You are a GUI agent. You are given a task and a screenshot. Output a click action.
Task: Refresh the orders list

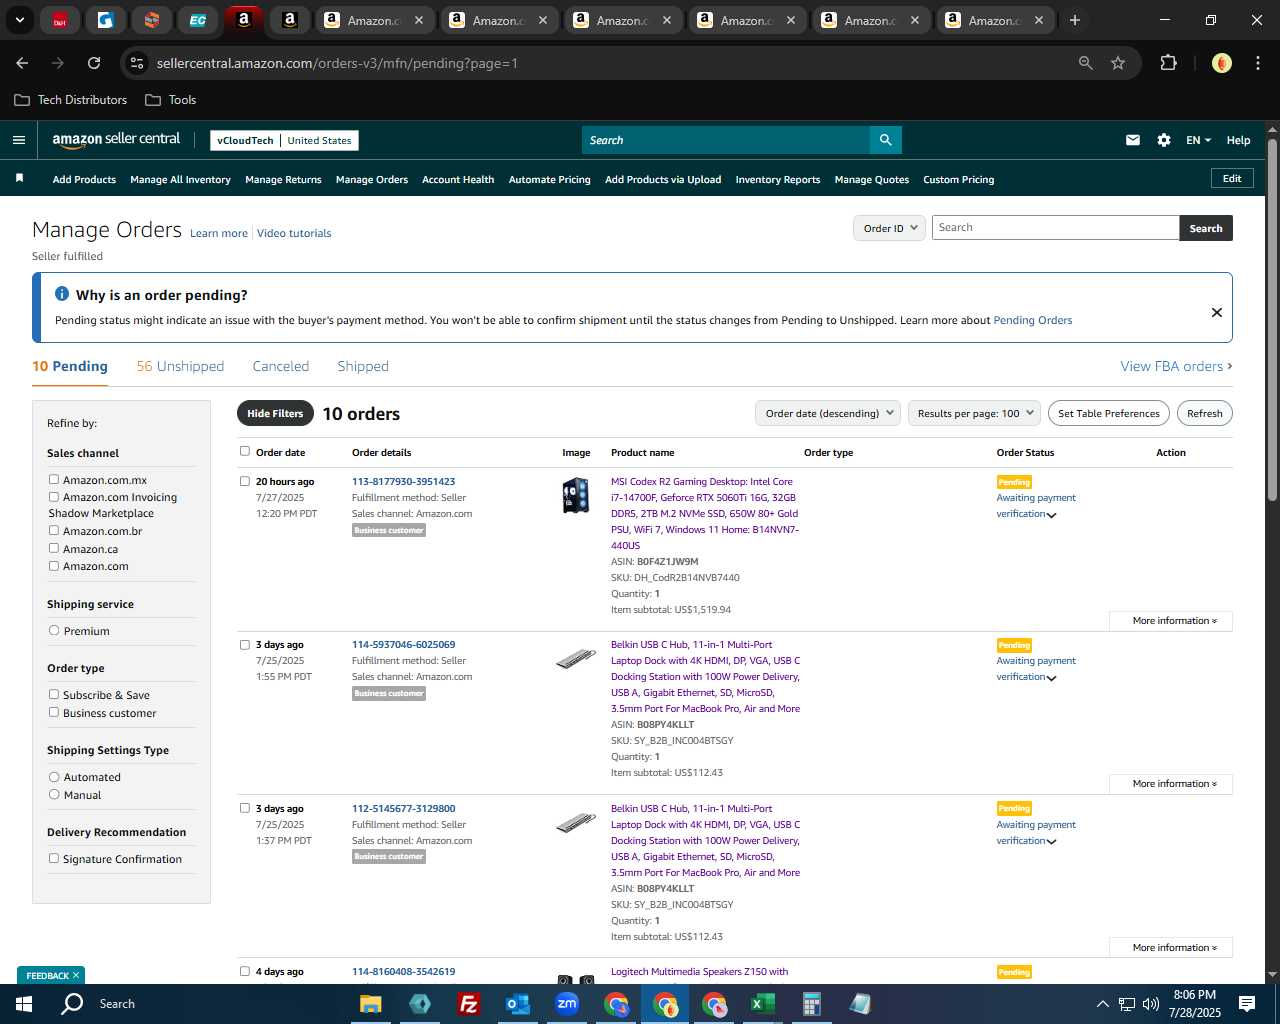click(x=1205, y=413)
